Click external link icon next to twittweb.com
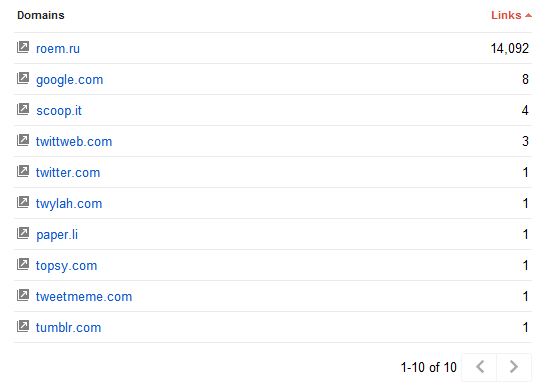The height and width of the screenshot is (388, 545). [23, 140]
